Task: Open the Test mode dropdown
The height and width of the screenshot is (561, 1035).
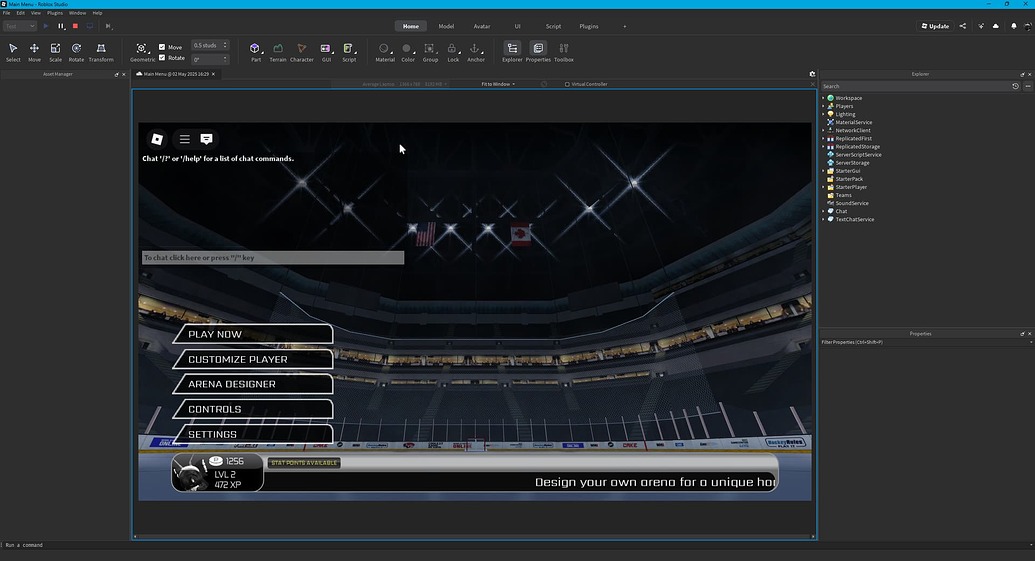Action: (x=19, y=26)
